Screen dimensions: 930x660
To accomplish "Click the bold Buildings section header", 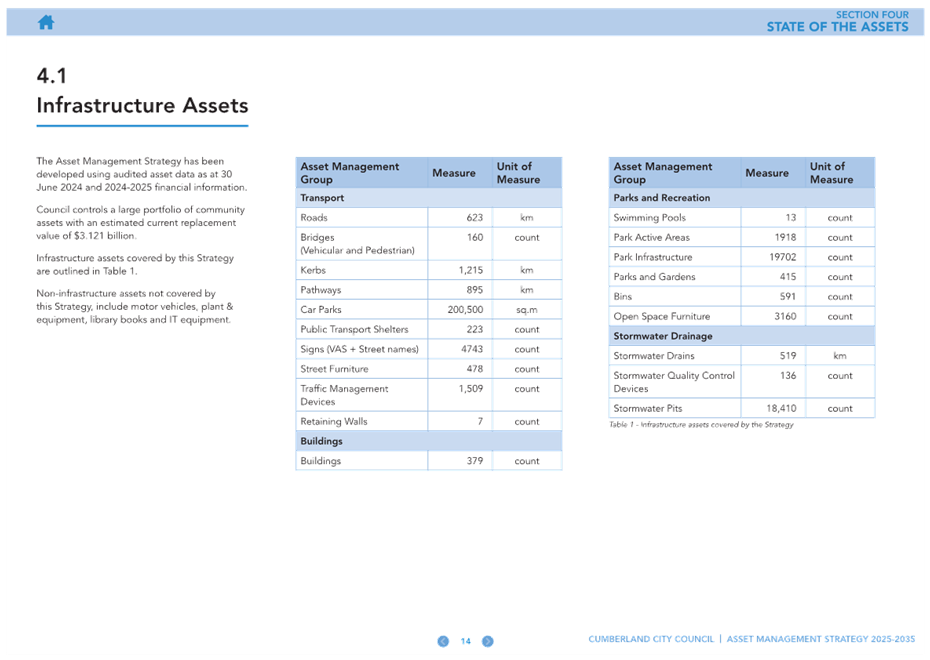I will 321,441.
